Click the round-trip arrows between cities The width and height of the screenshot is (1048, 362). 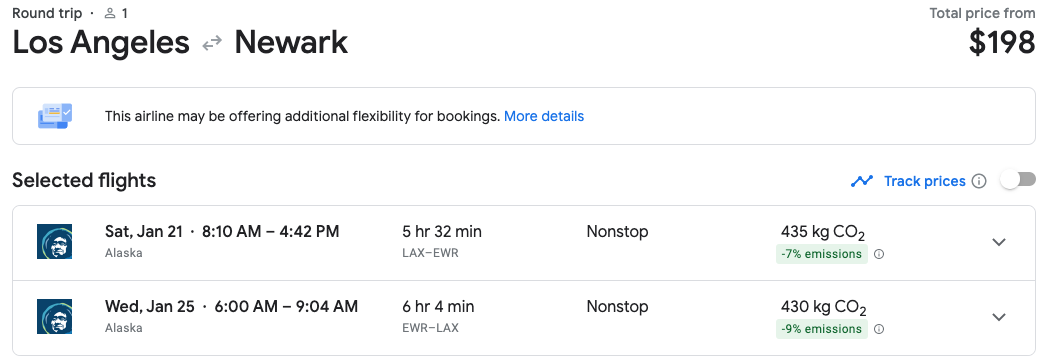212,44
